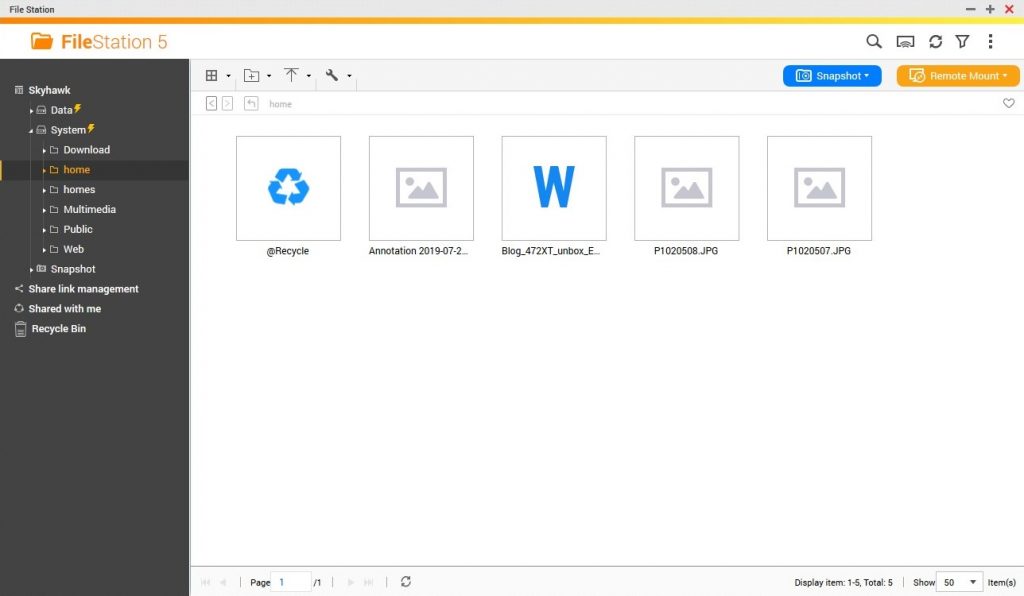Go forward with the right arrow navigation icon
The width and height of the screenshot is (1024, 596).
pyautogui.click(x=227, y=104)
